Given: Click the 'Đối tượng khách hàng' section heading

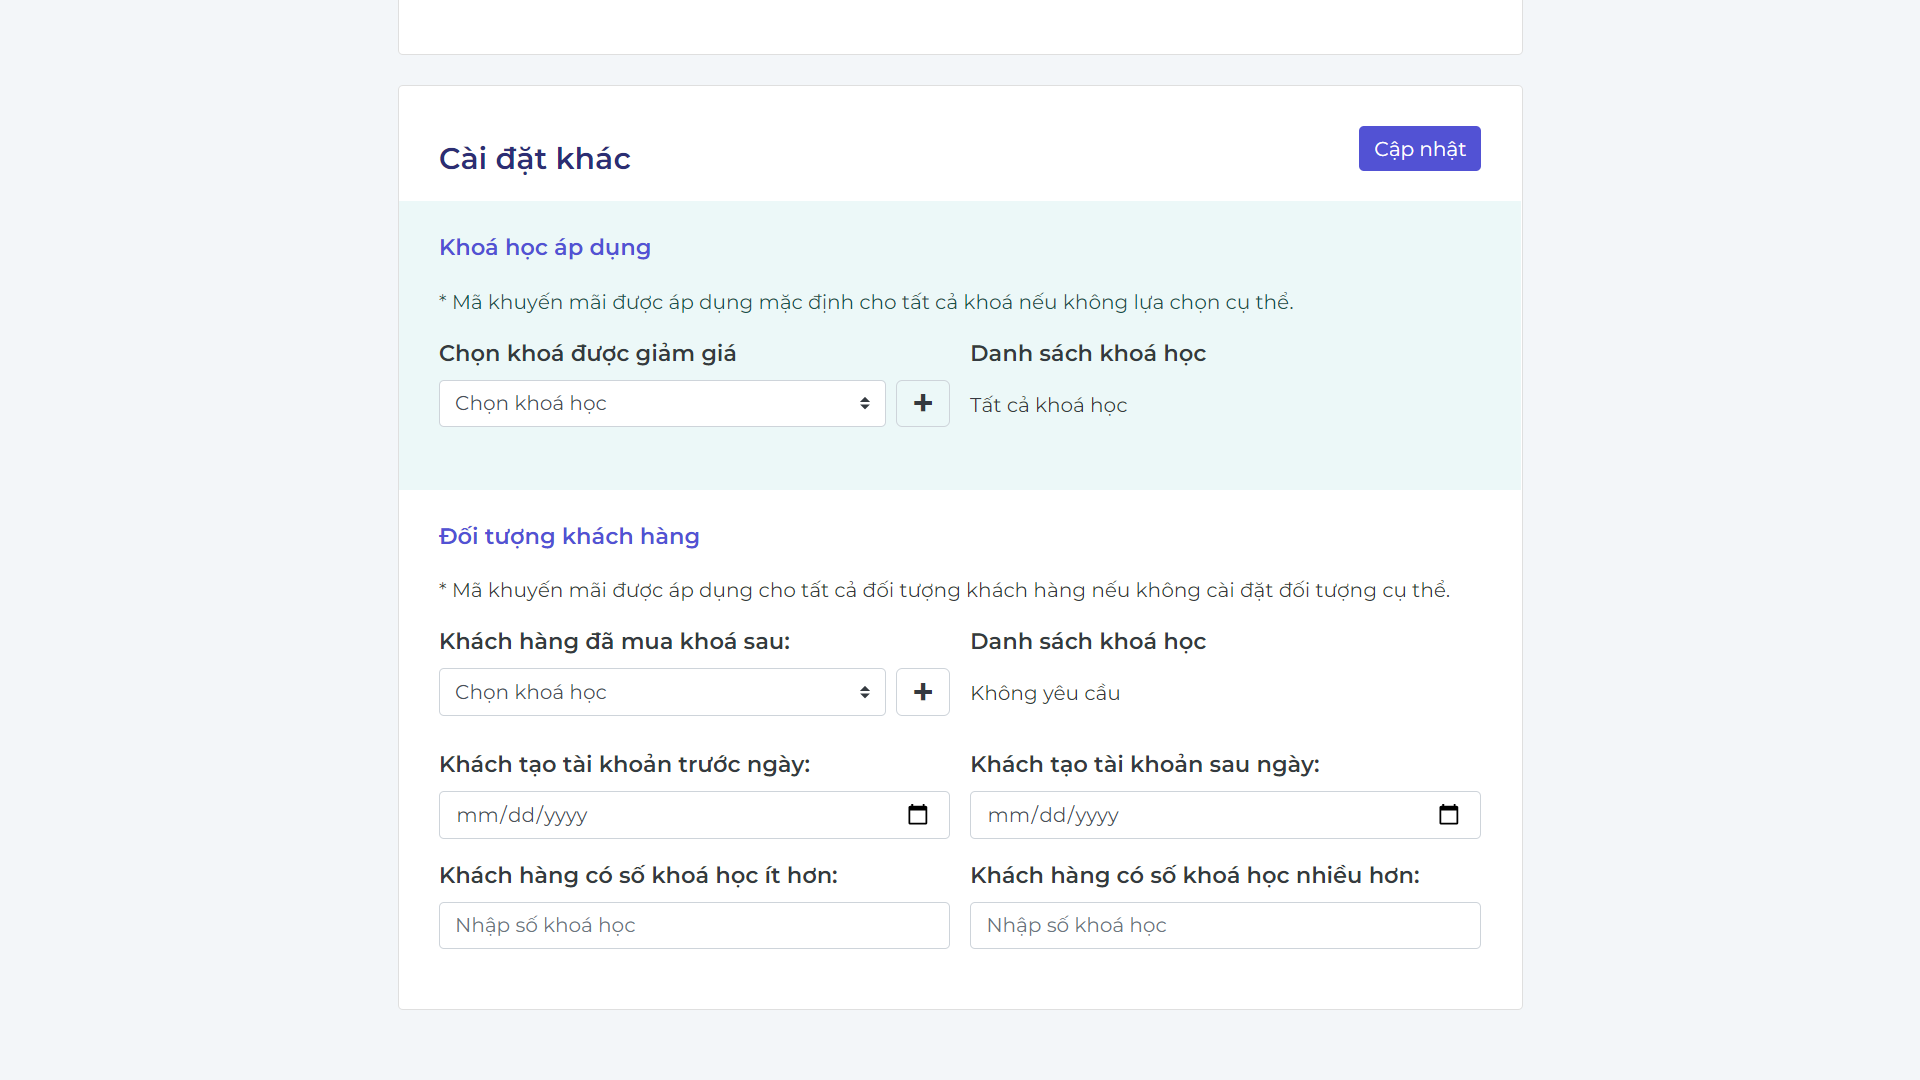Looking at the screenshot, I should click(568, 536).
